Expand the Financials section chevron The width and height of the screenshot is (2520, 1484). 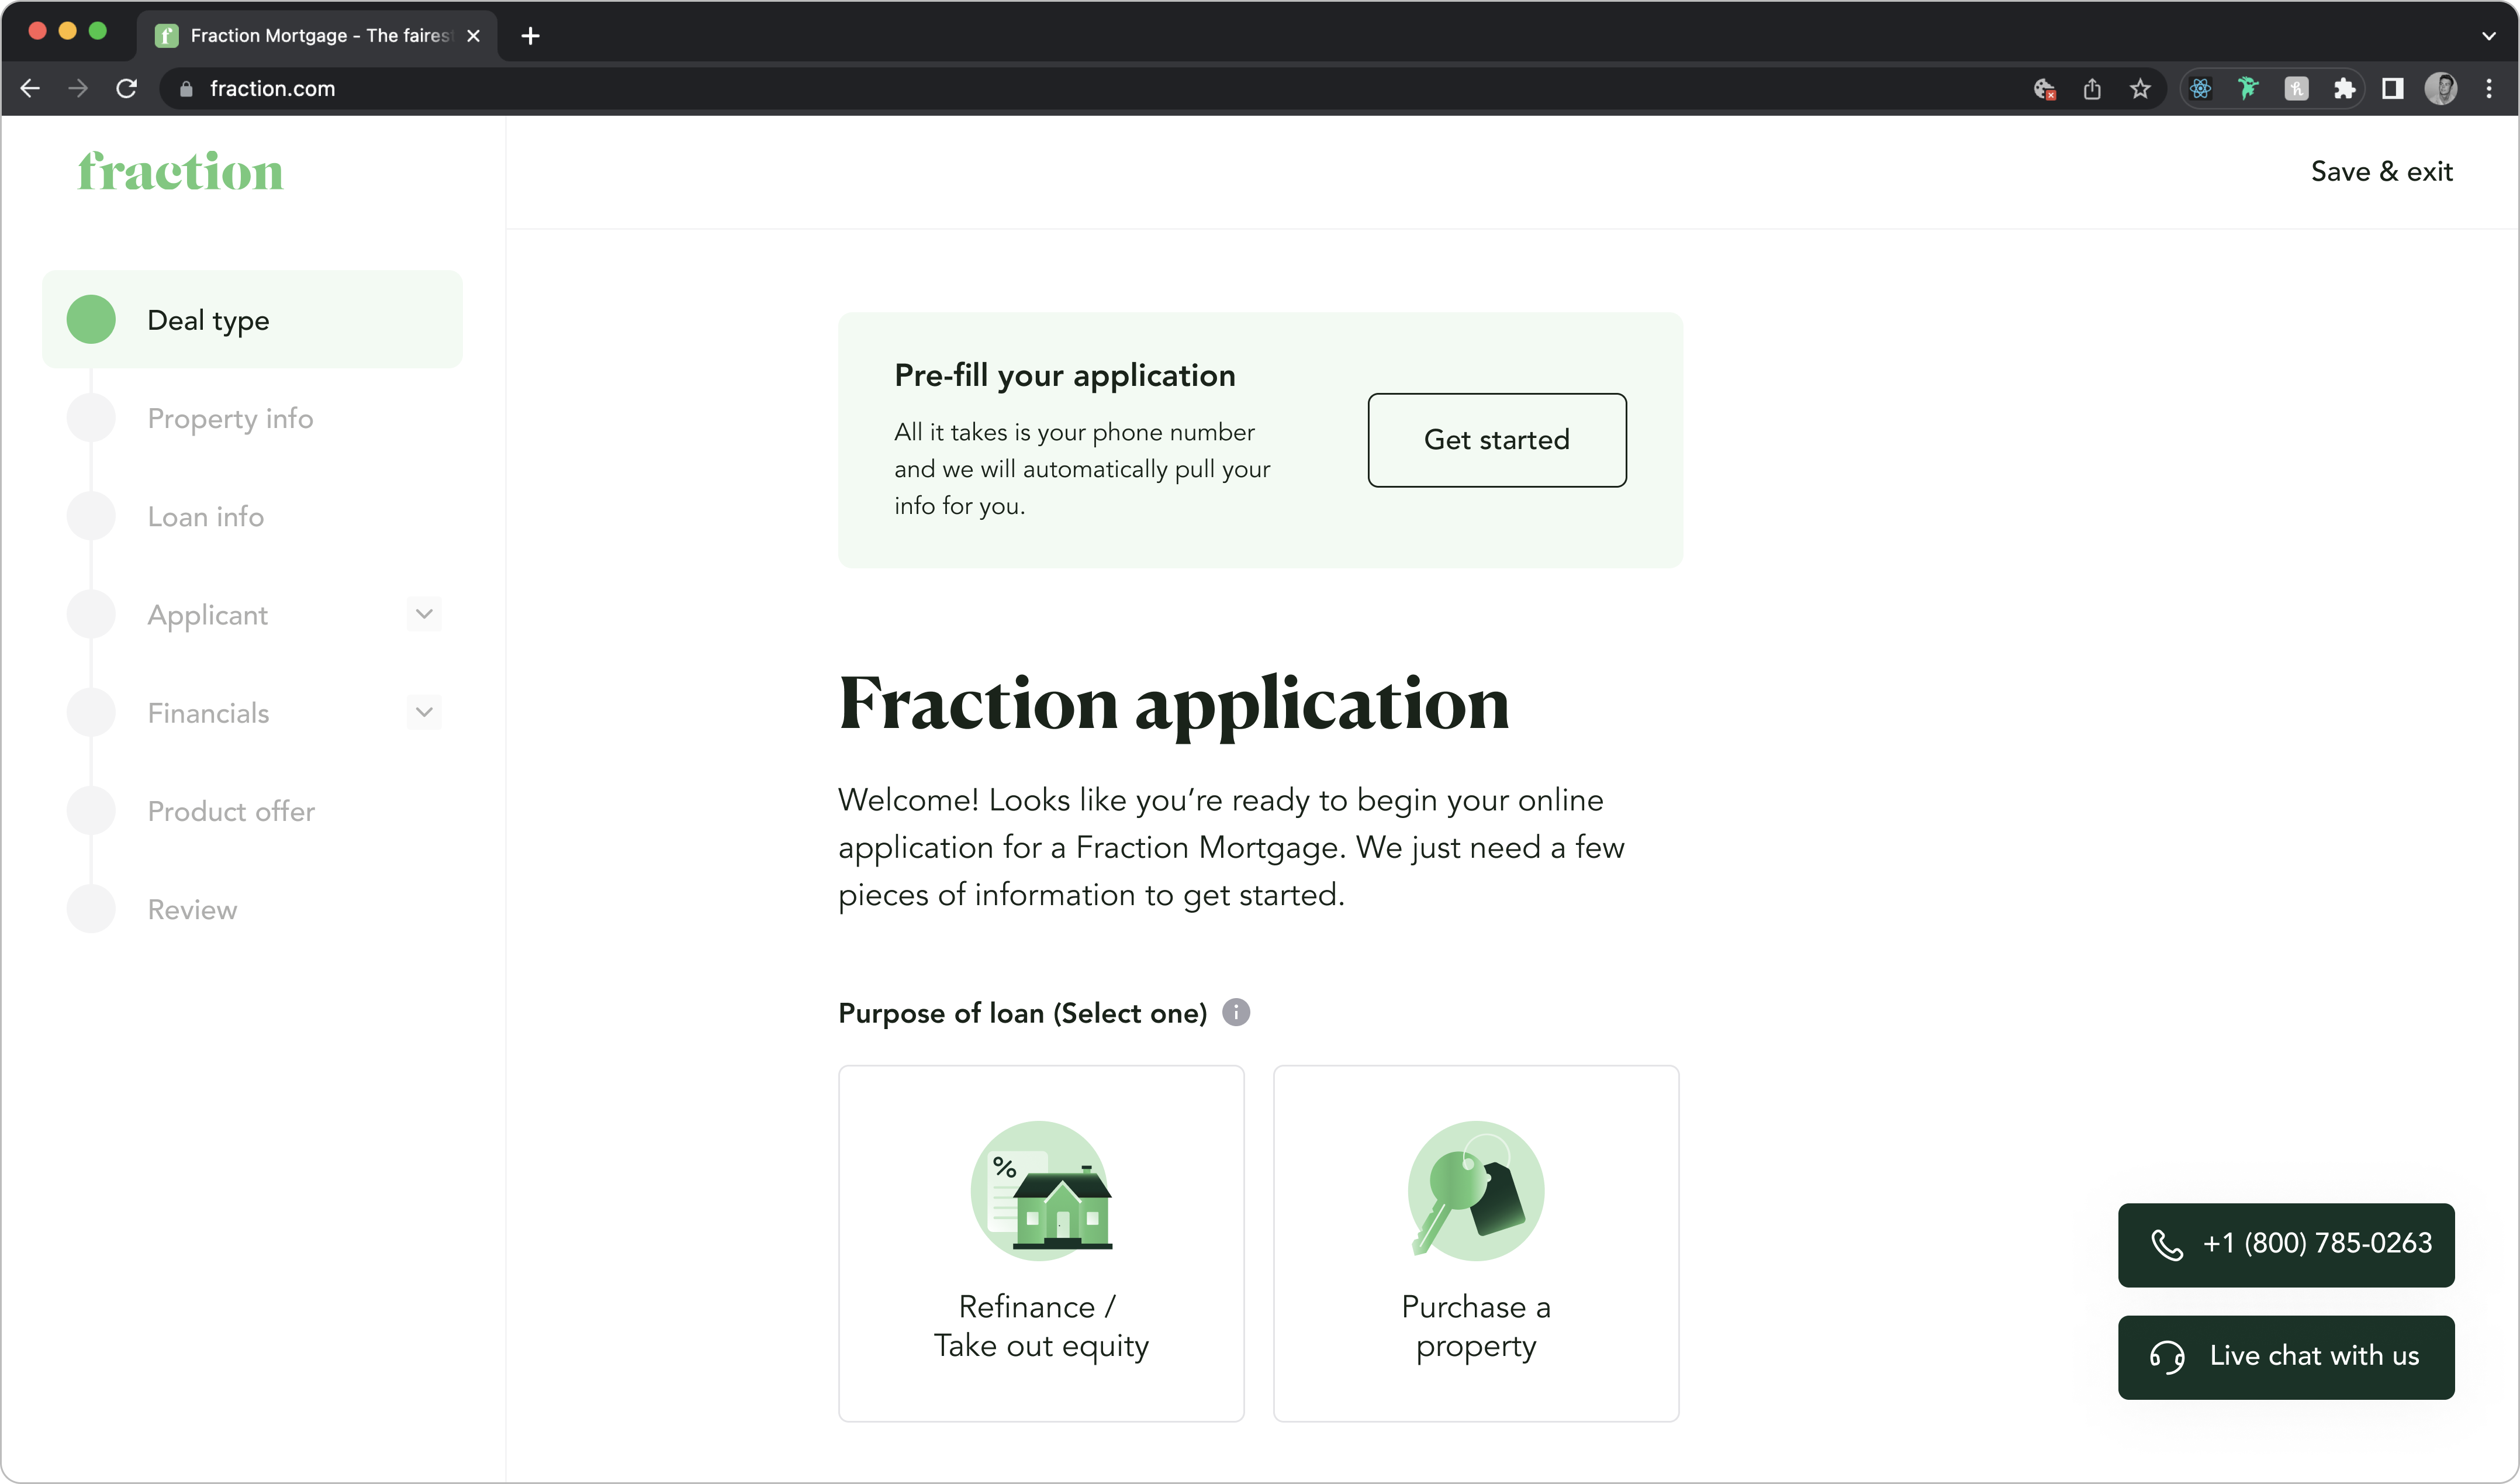tap(424, 712)
